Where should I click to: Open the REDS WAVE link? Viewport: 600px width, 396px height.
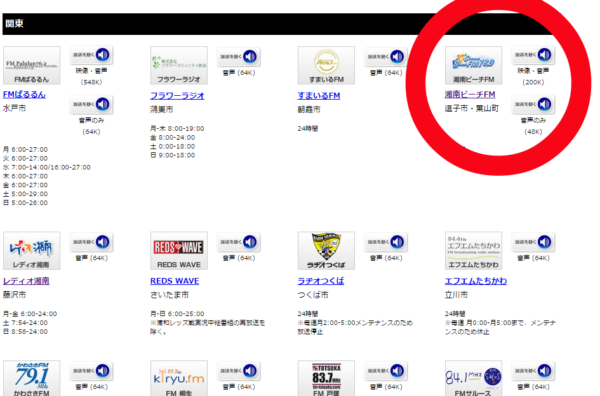[x=174, y=281]
